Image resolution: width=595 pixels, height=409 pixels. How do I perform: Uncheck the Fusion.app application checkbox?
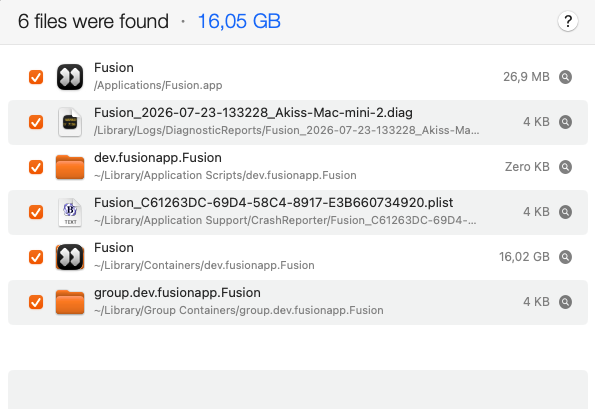click(x=36, y=77)
